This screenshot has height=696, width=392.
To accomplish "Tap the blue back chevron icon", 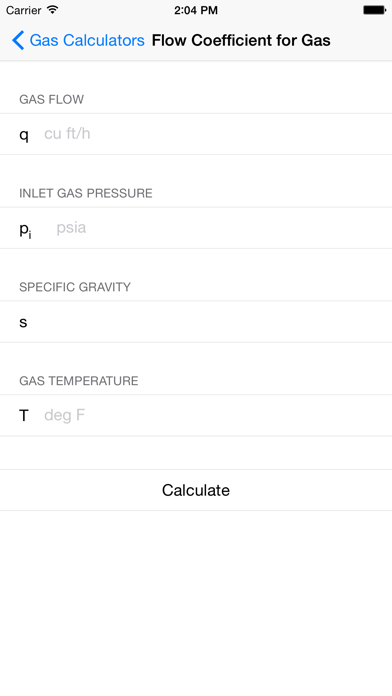I will tap(18, 40).
